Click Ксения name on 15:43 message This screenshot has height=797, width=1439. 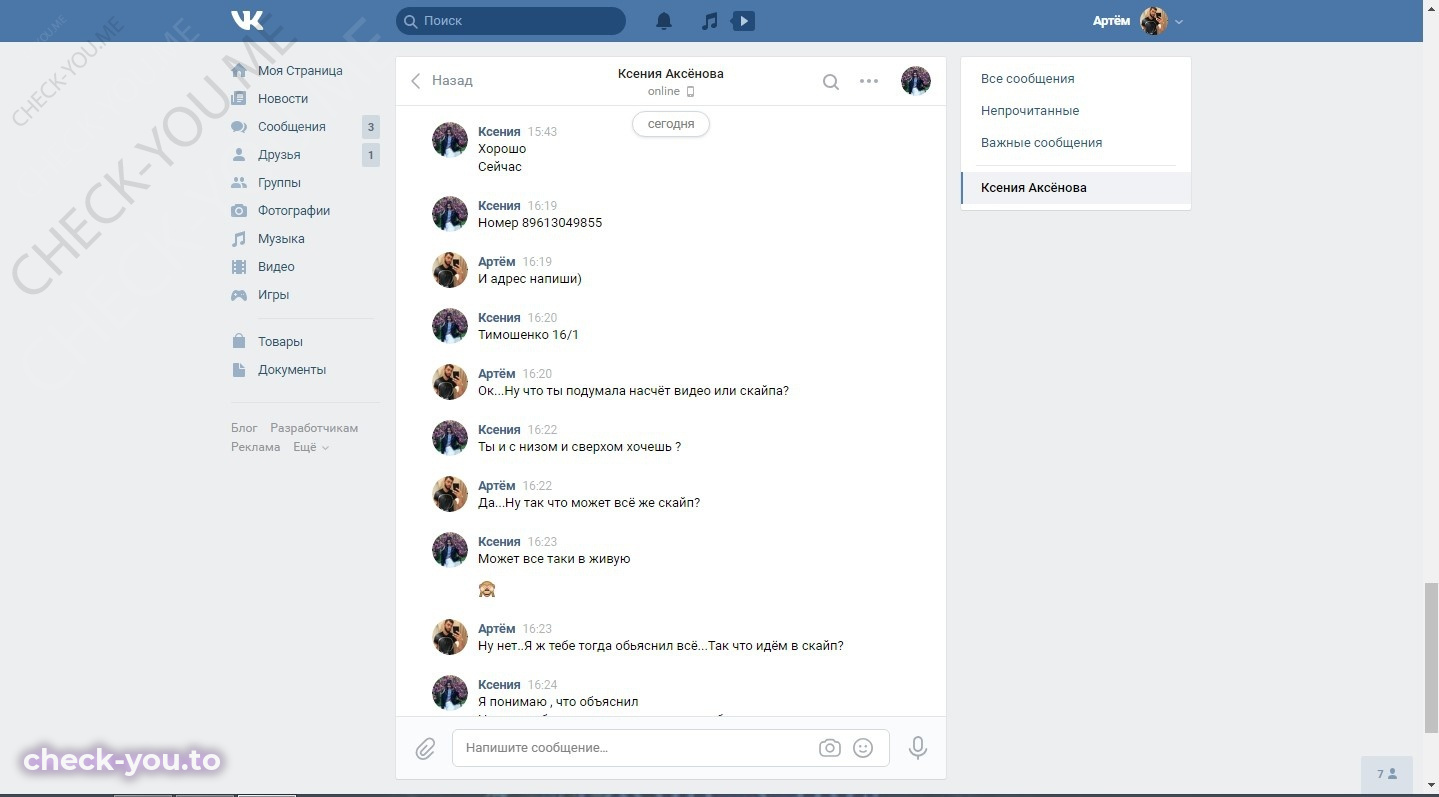[x=499, y=132]
